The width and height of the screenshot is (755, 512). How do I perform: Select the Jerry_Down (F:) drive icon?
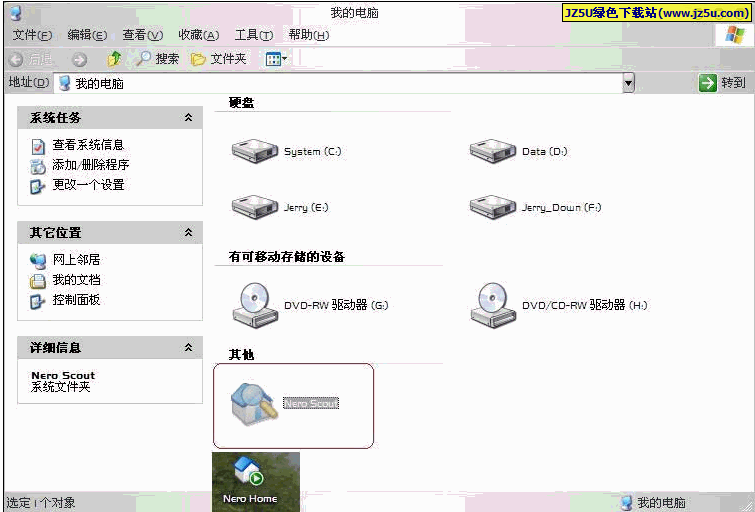[x=493, y=207]
